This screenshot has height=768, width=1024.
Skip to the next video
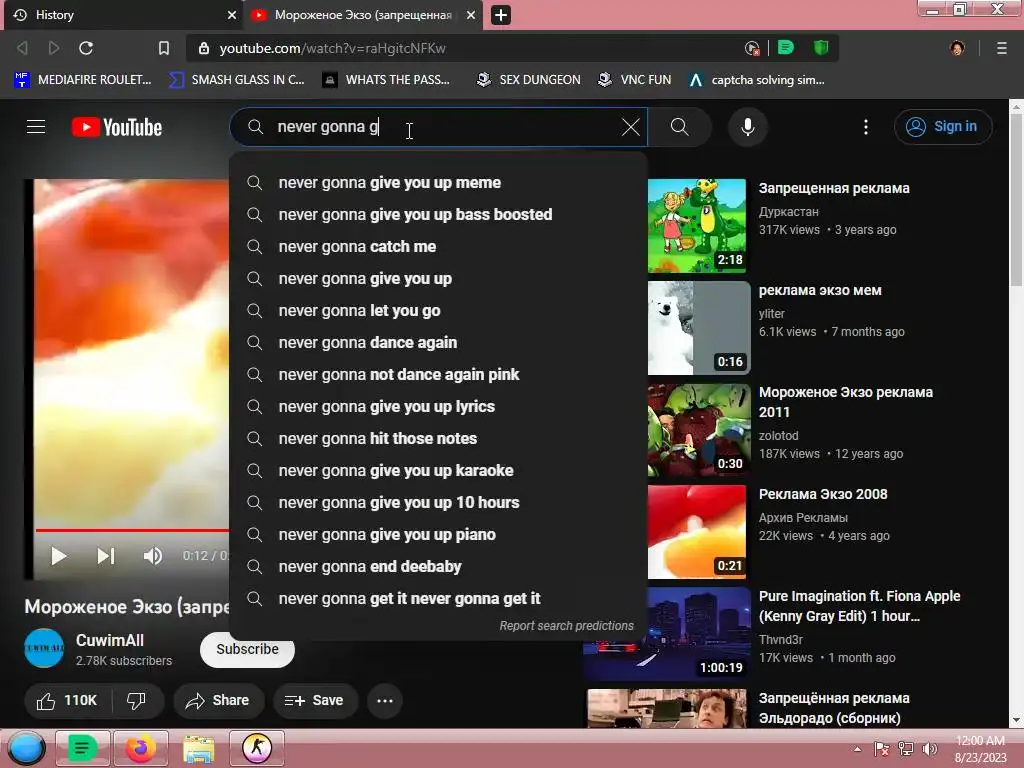tap(106, 556)
